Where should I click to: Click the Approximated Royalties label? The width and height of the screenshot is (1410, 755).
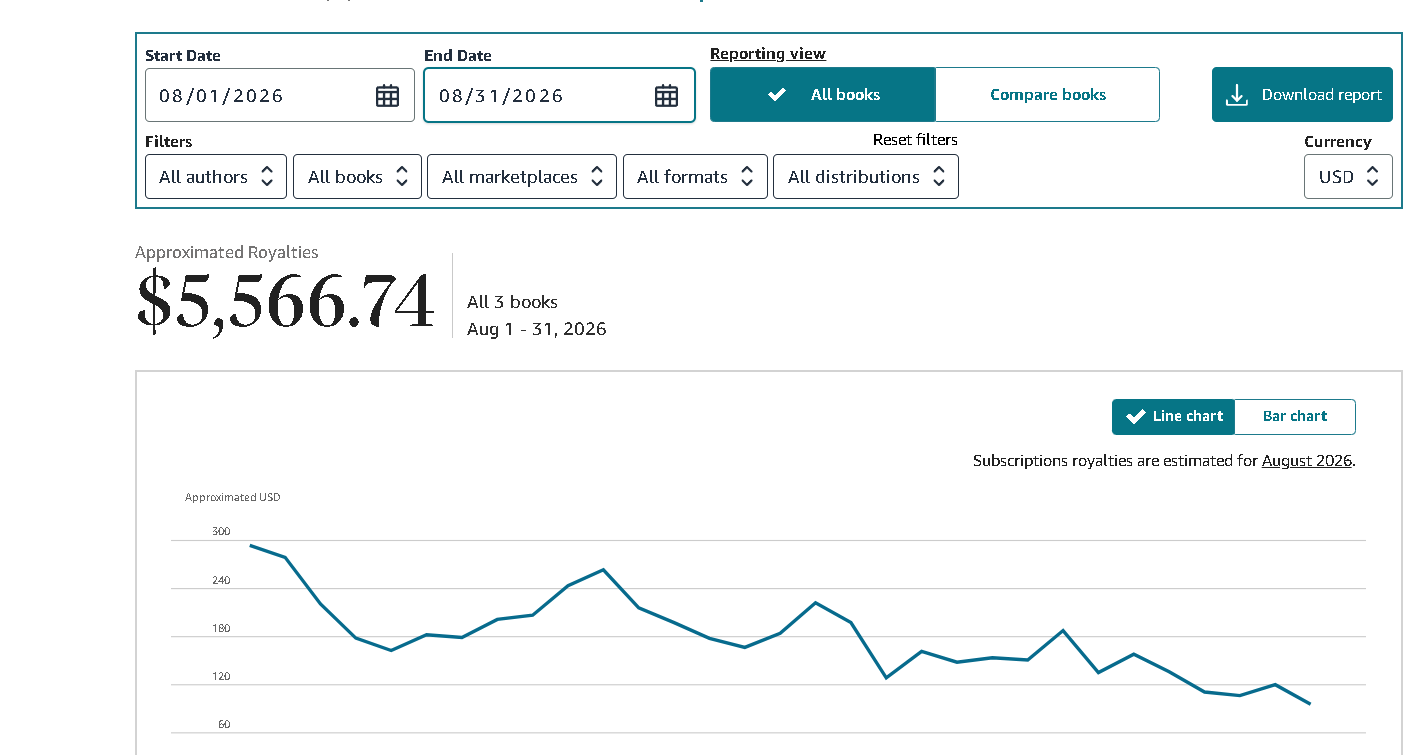tap(227, 253)
